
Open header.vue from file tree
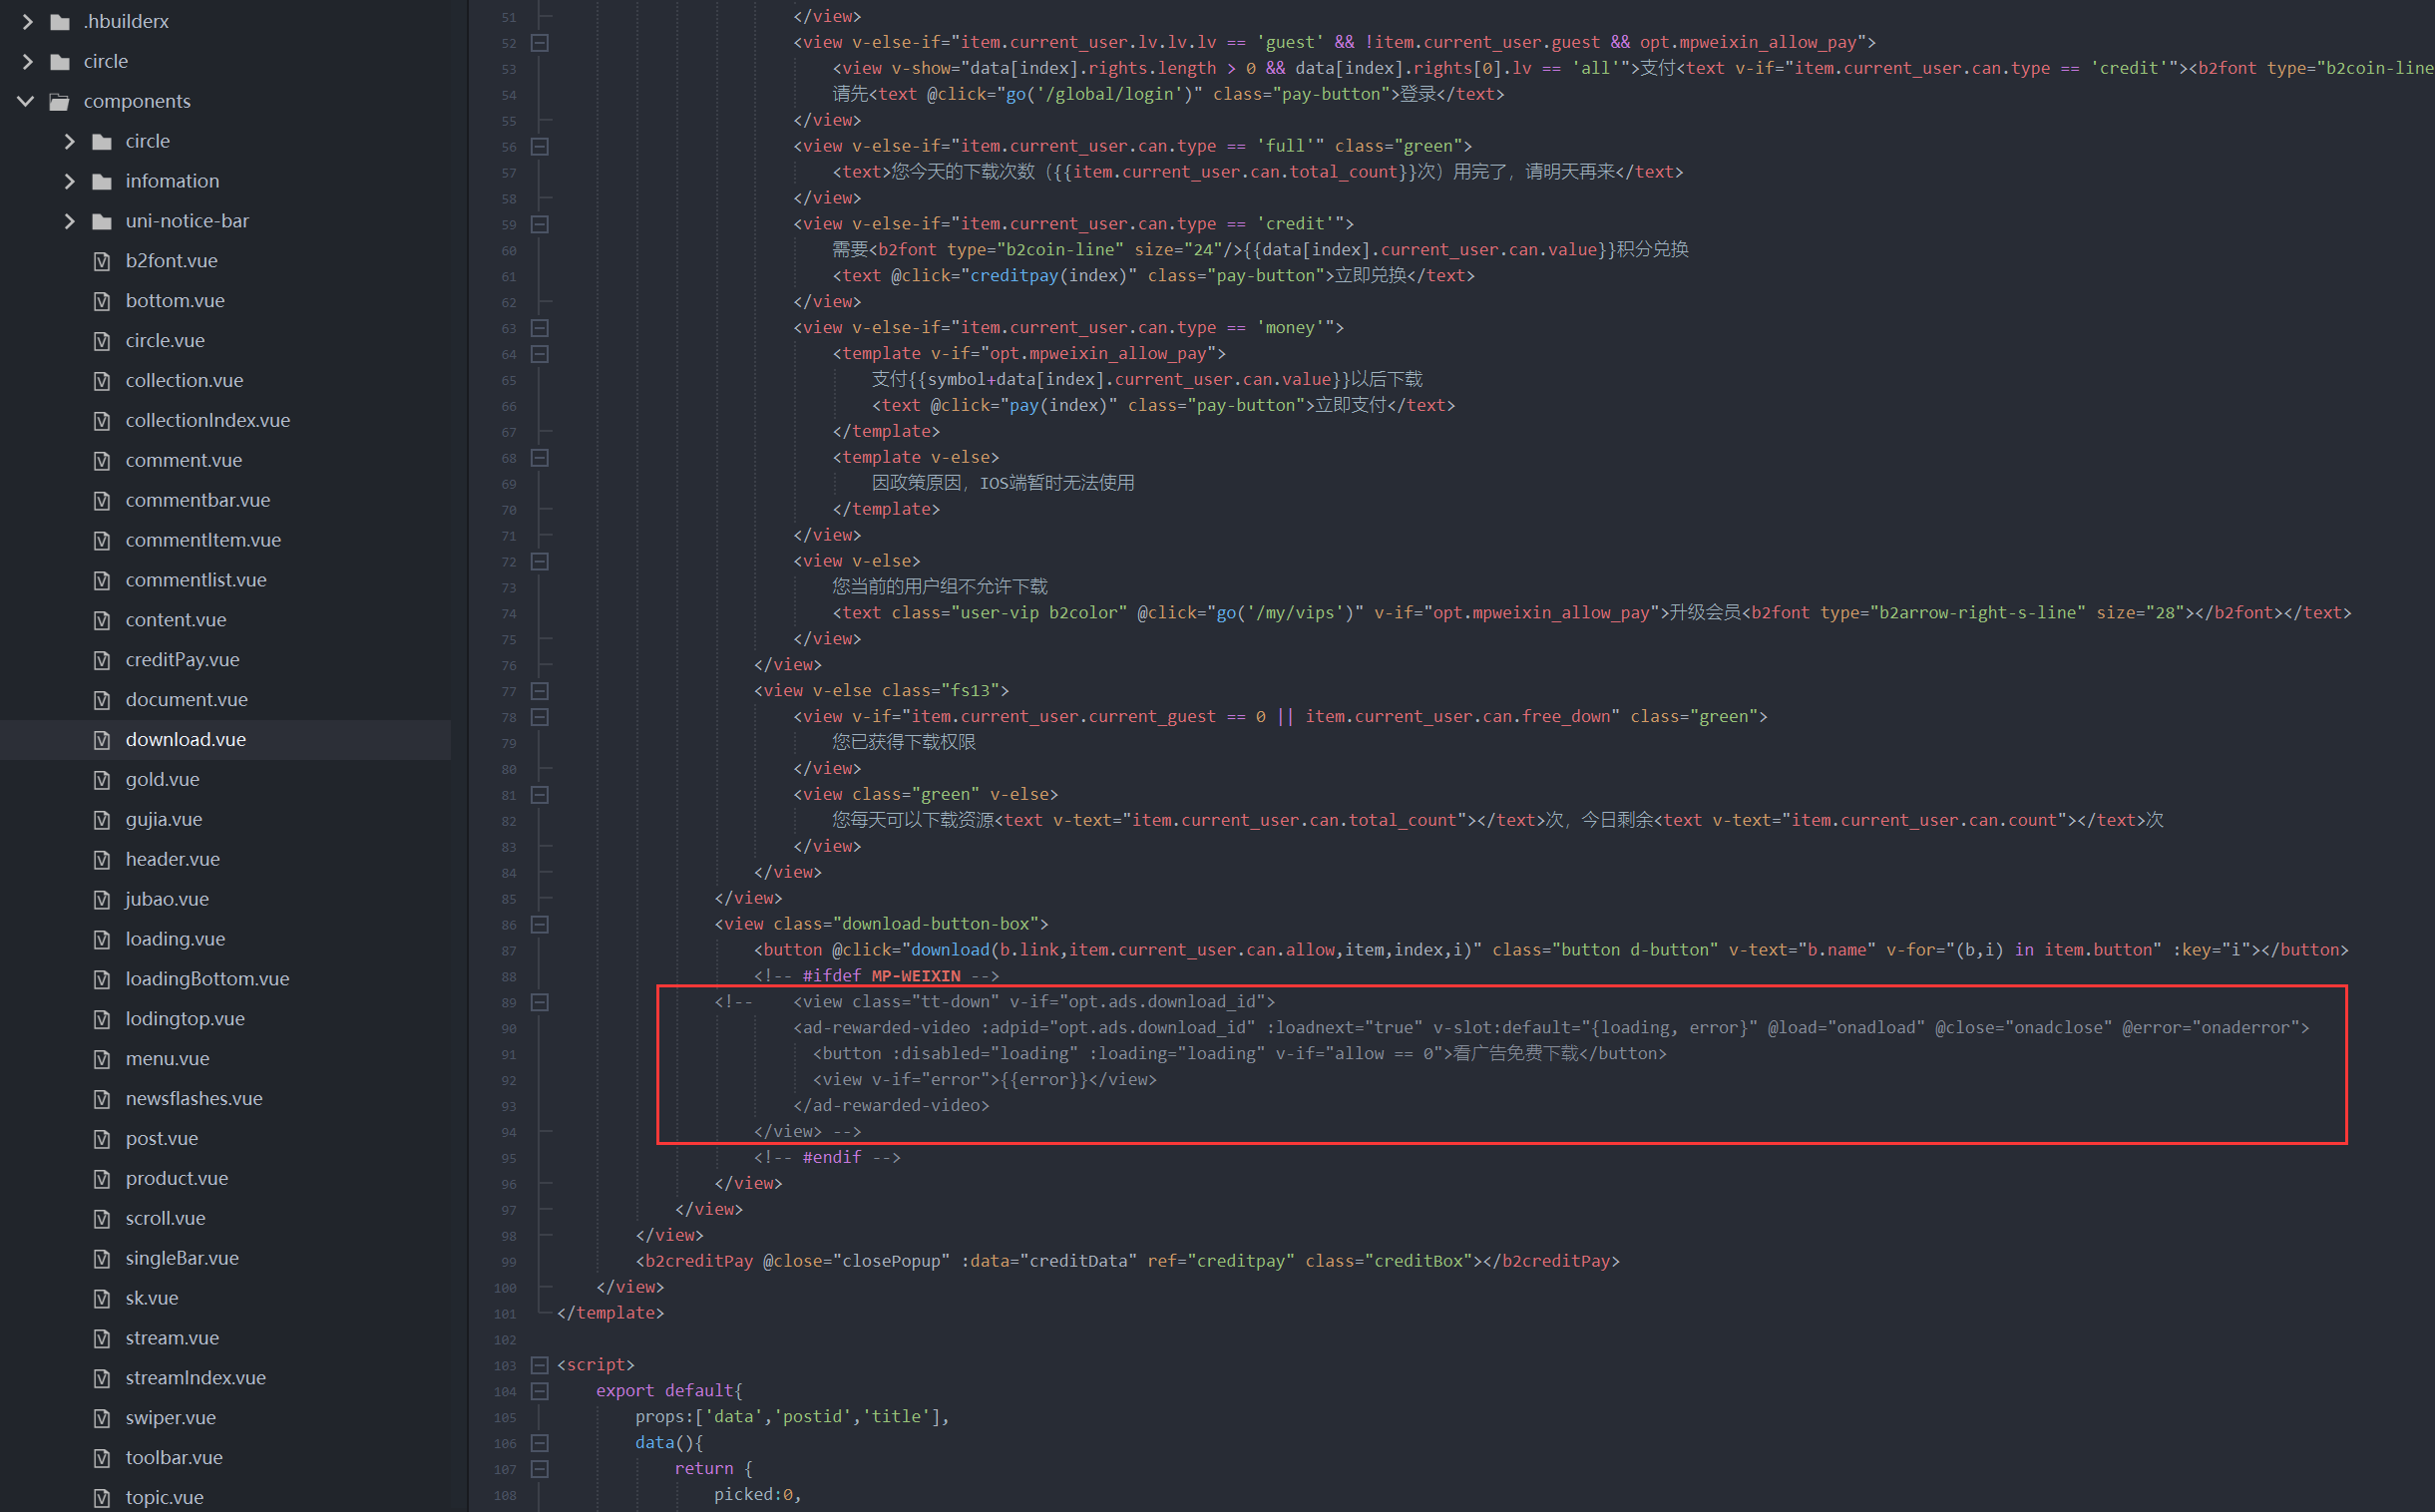pos(172,859)
